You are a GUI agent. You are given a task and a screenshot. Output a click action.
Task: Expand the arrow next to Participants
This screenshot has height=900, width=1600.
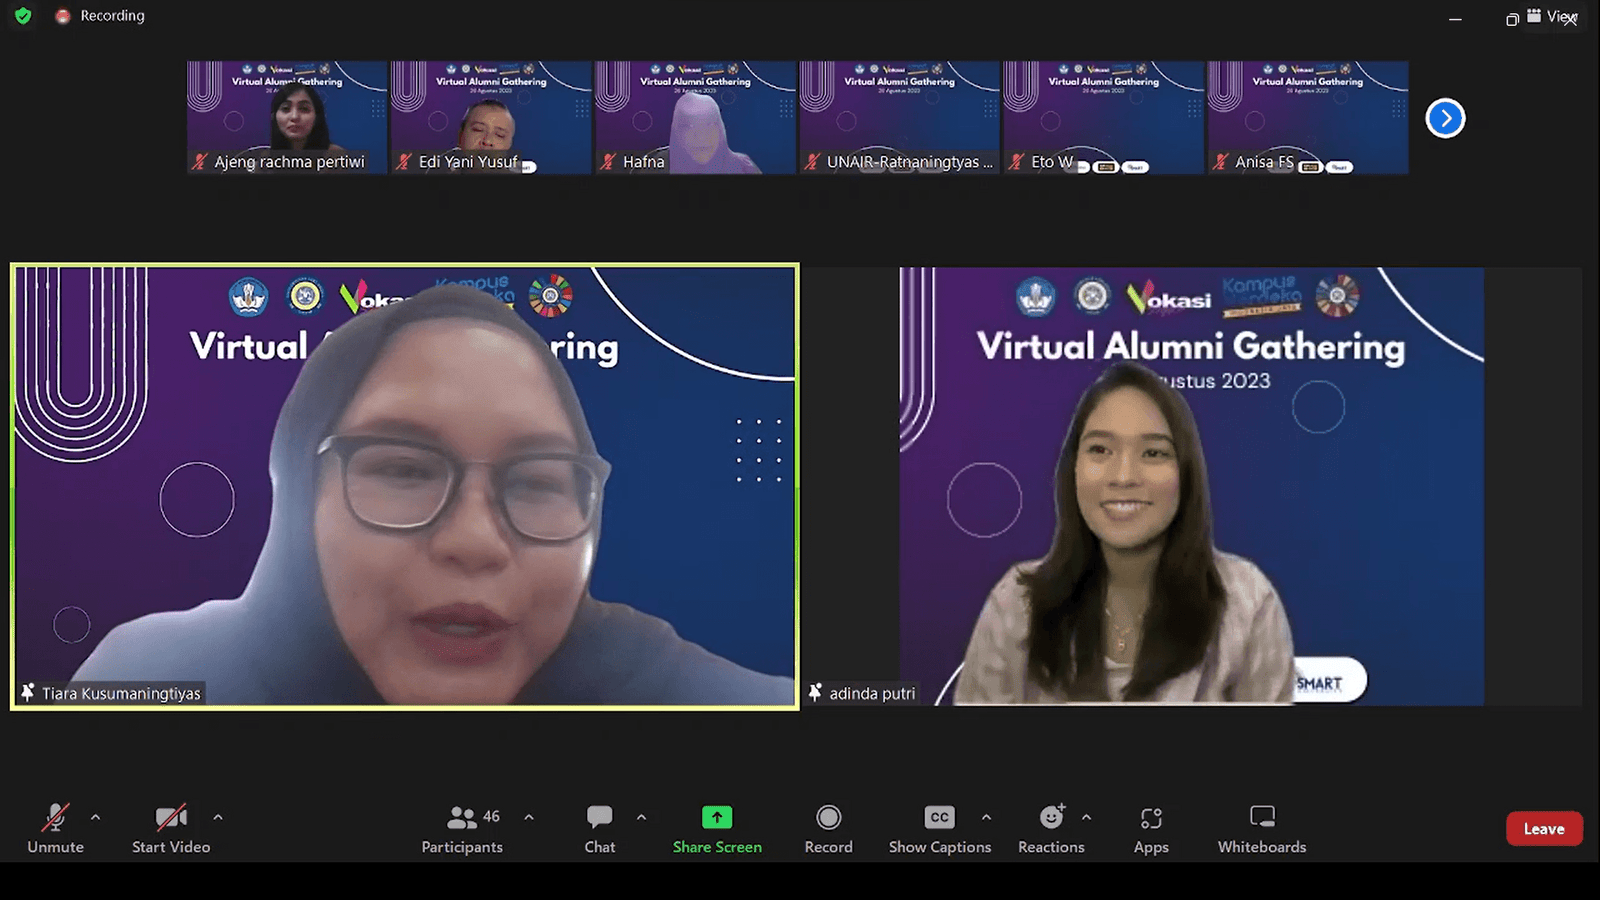click(x=529, y=817)
